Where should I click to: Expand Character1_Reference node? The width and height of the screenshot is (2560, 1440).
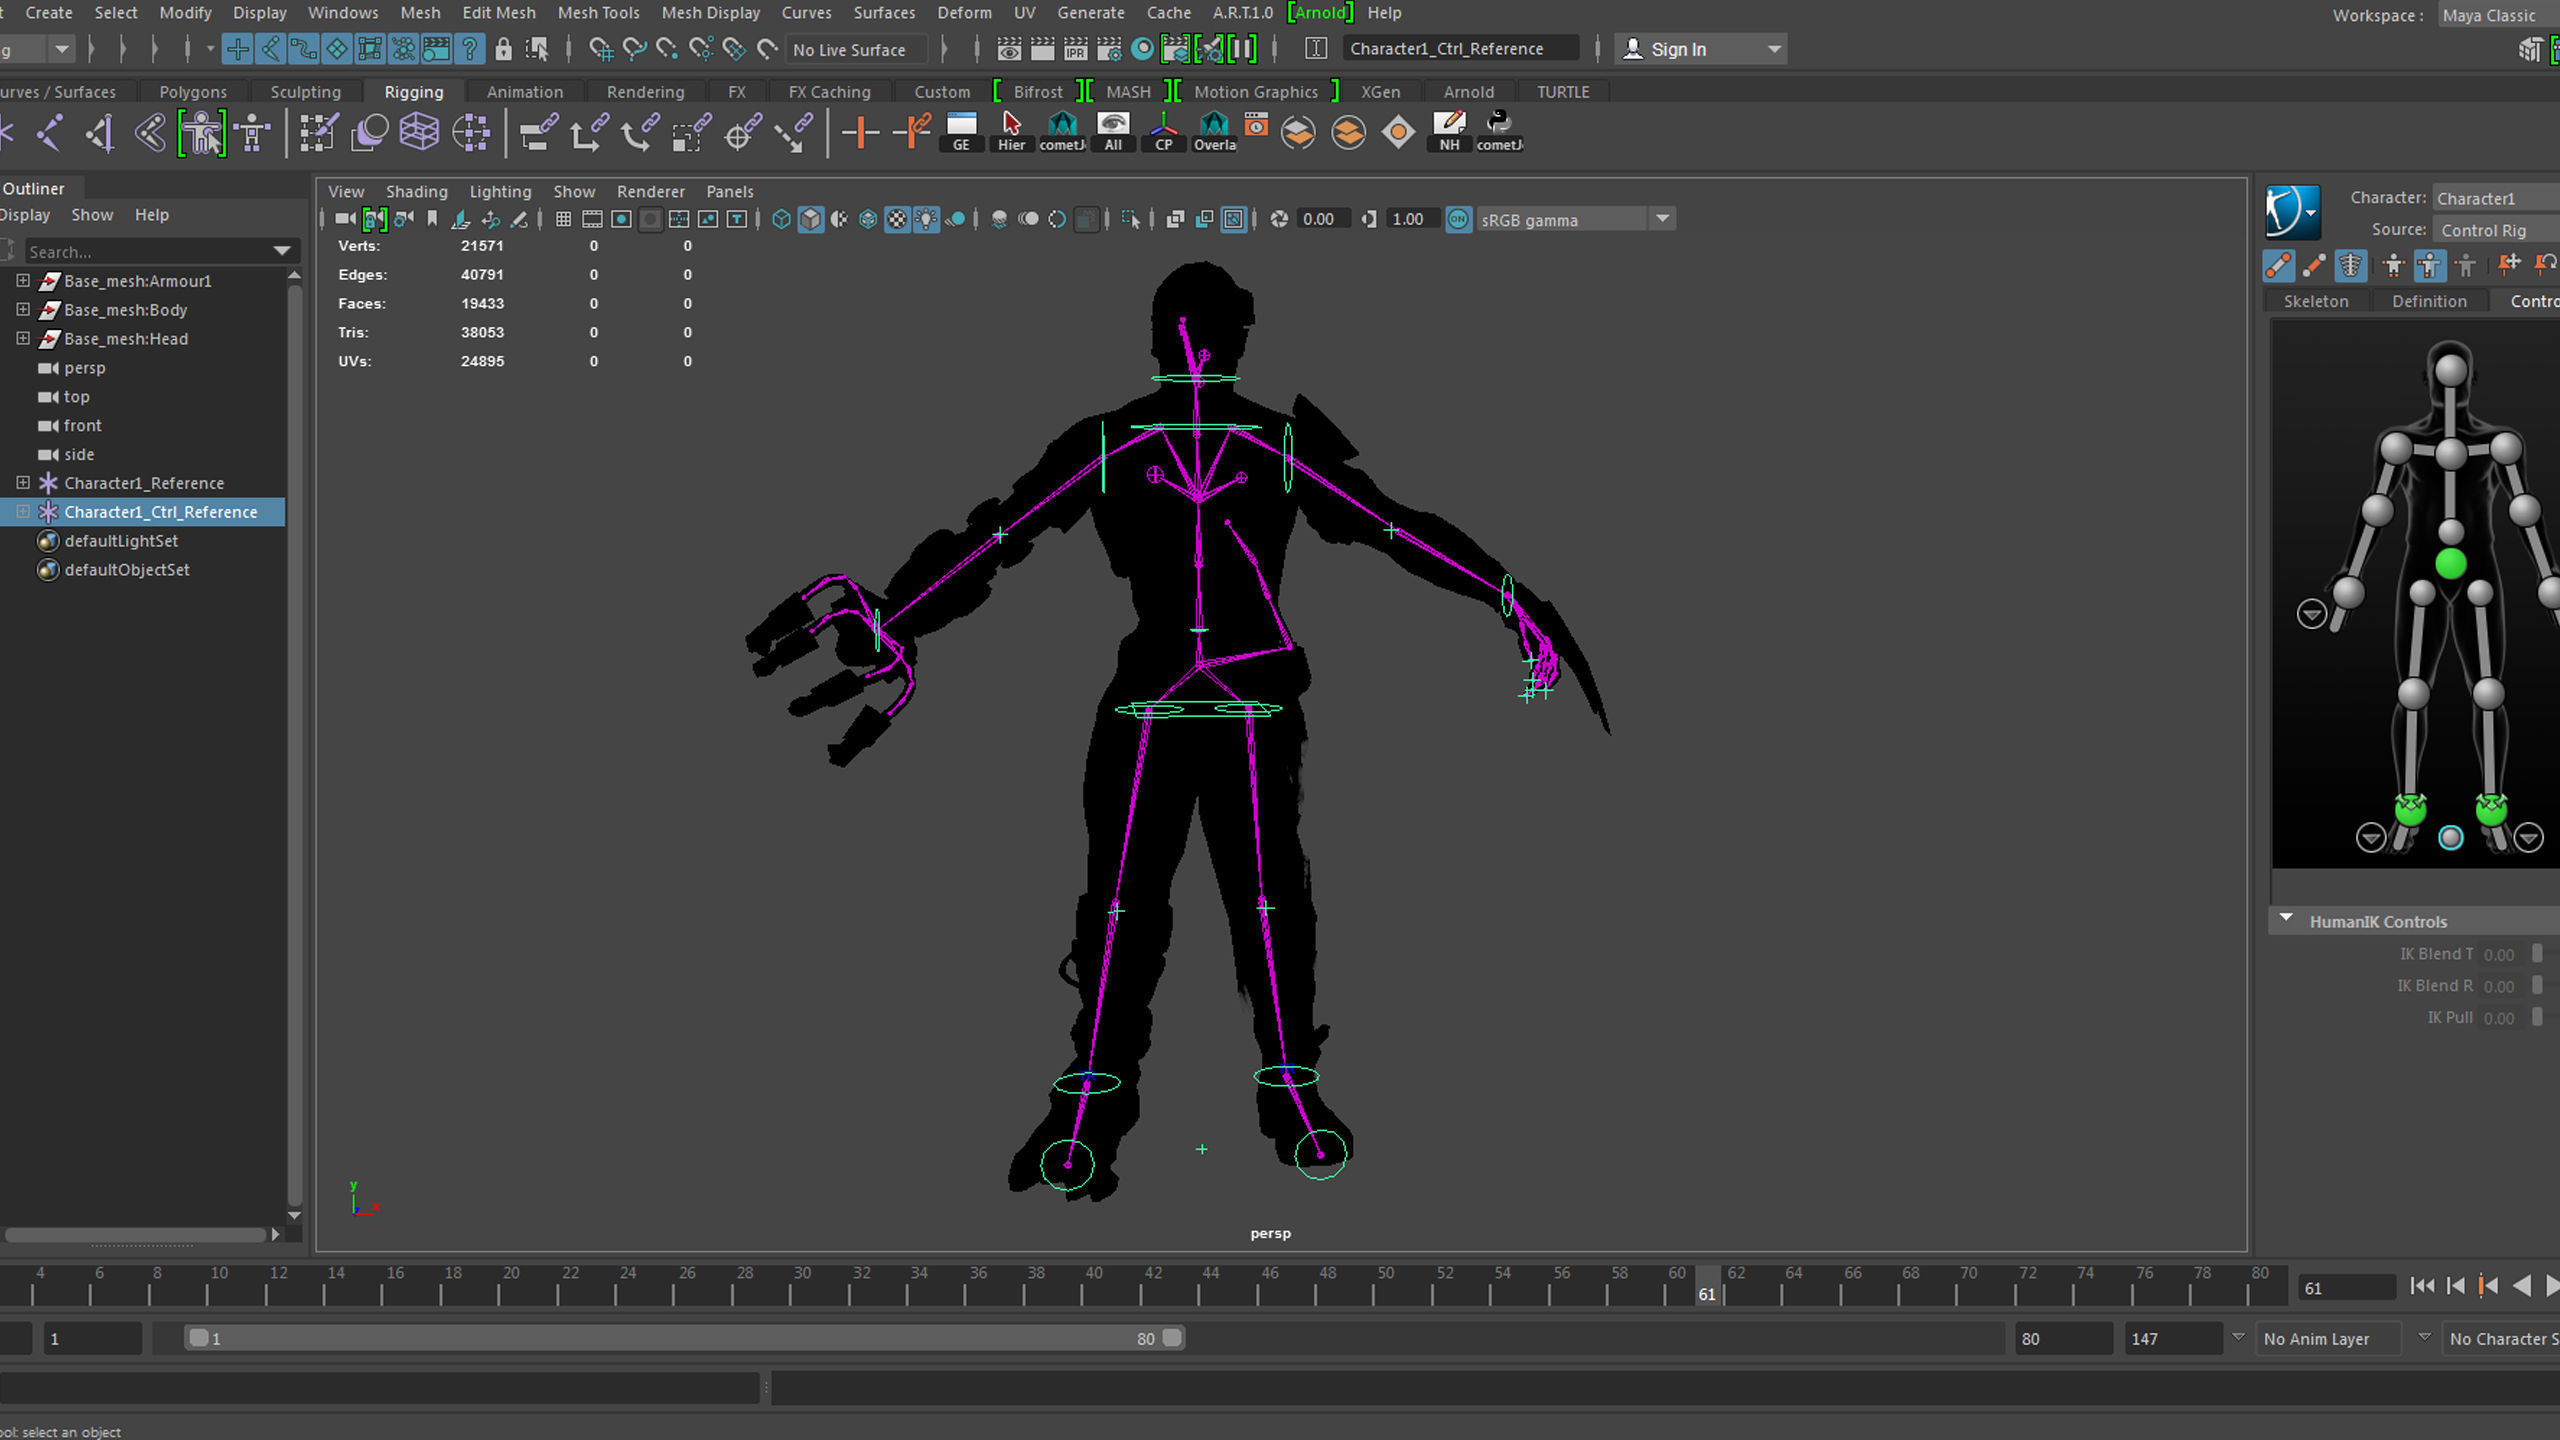point(22,483)
